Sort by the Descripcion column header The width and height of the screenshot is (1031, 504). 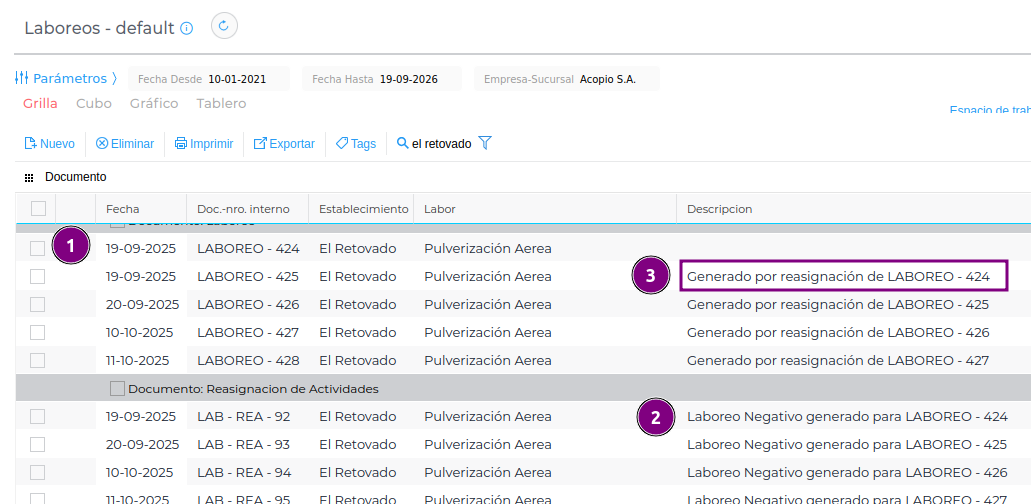tap(720, 209)
